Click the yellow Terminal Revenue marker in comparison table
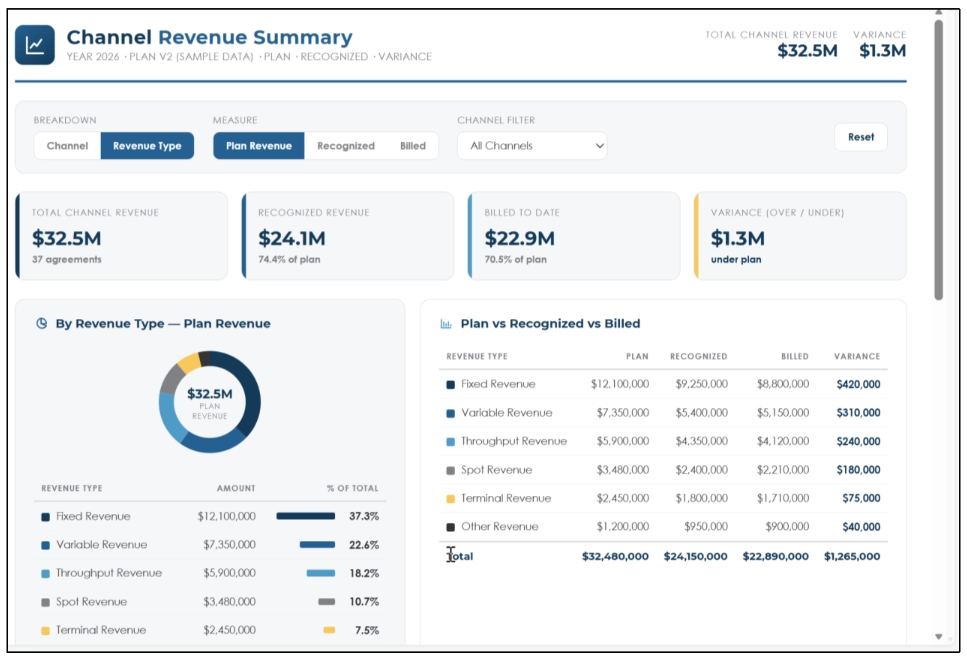The height and width of the screenshot is (661, 967). coord(450,498)
